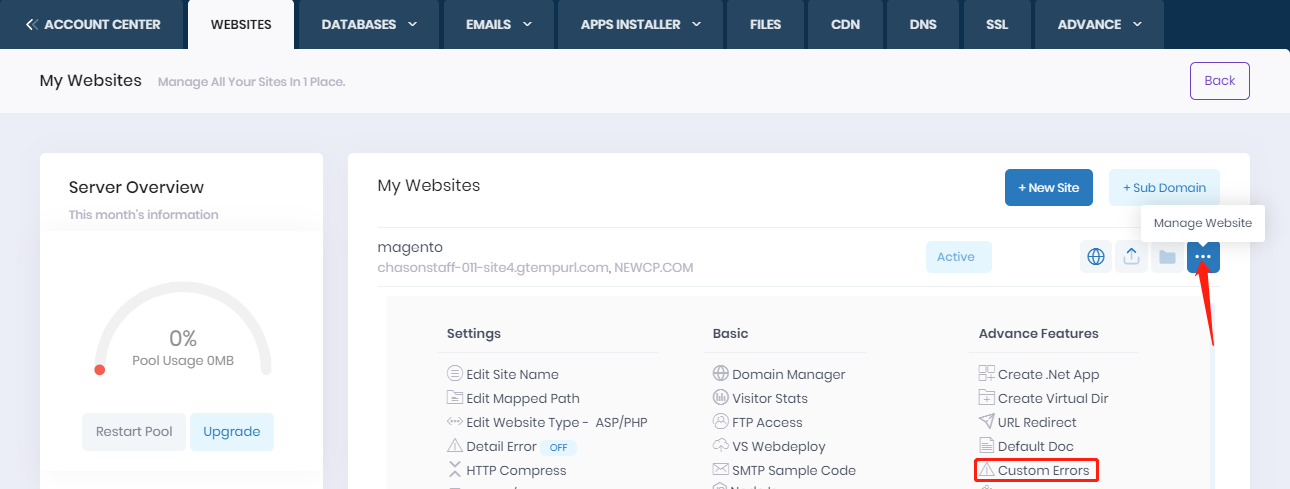Expand the Emails dropdown menu

point(497,24)
